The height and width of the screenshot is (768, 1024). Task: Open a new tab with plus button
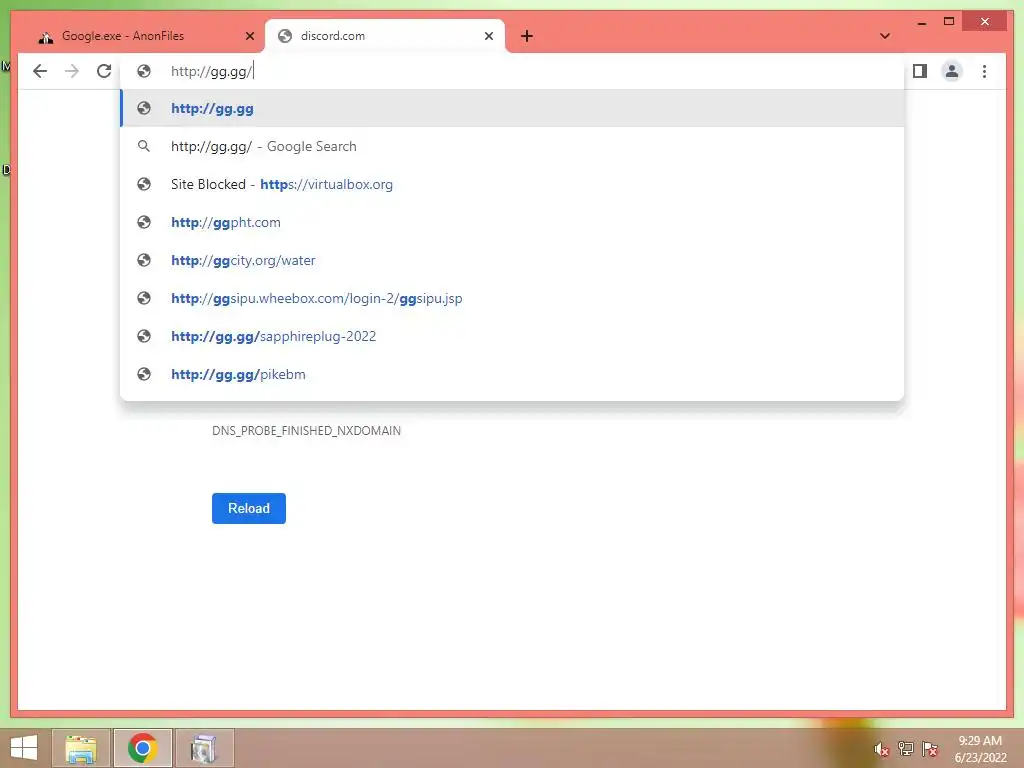tap(527, 36)
